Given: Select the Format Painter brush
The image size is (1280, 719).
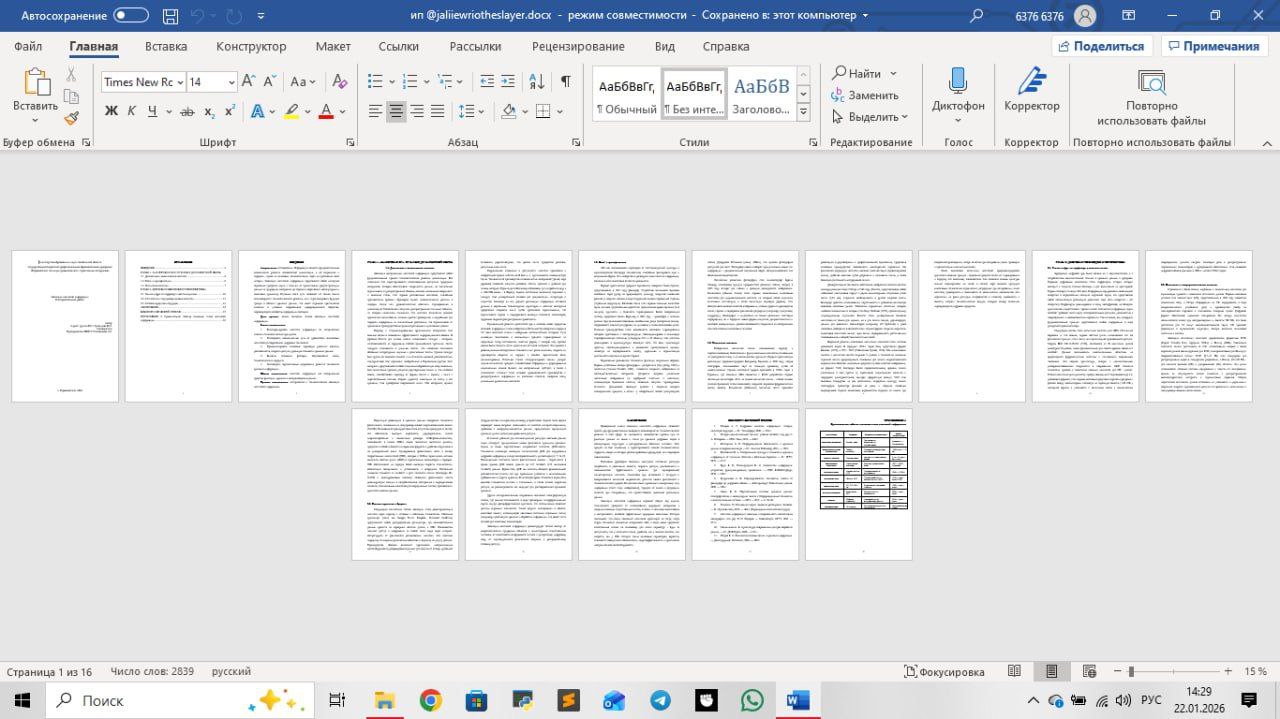Looking at the screenshot, I should 71,118.
